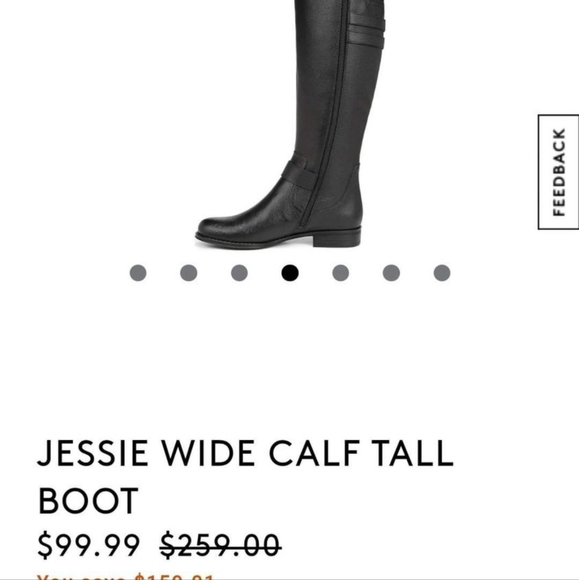This screenshot has height=580, width=579.
Task: Jump to the fifth carousel dot
Action: coord(341,273)
